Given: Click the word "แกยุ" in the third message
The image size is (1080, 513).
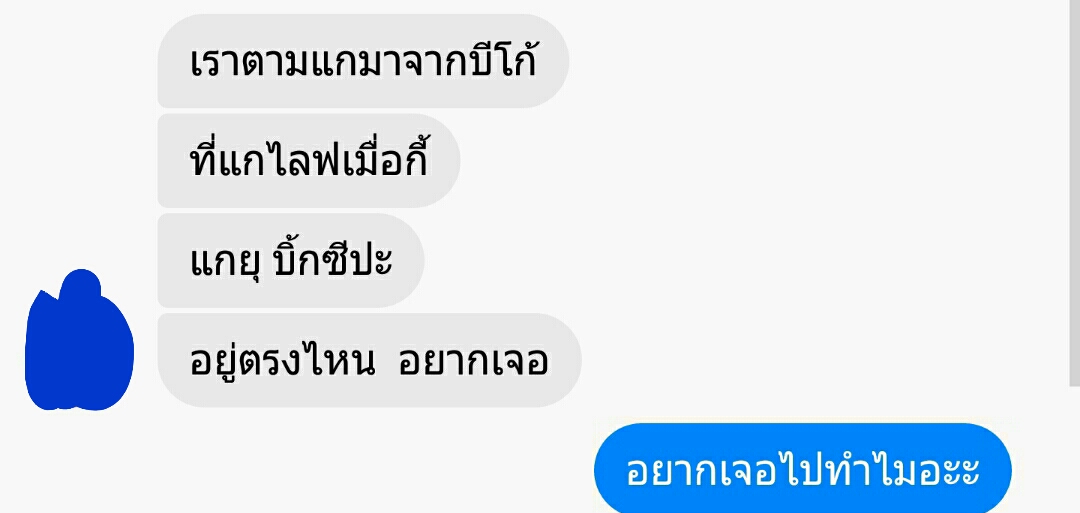Looking at the screenshot, I should click(222, 262).
